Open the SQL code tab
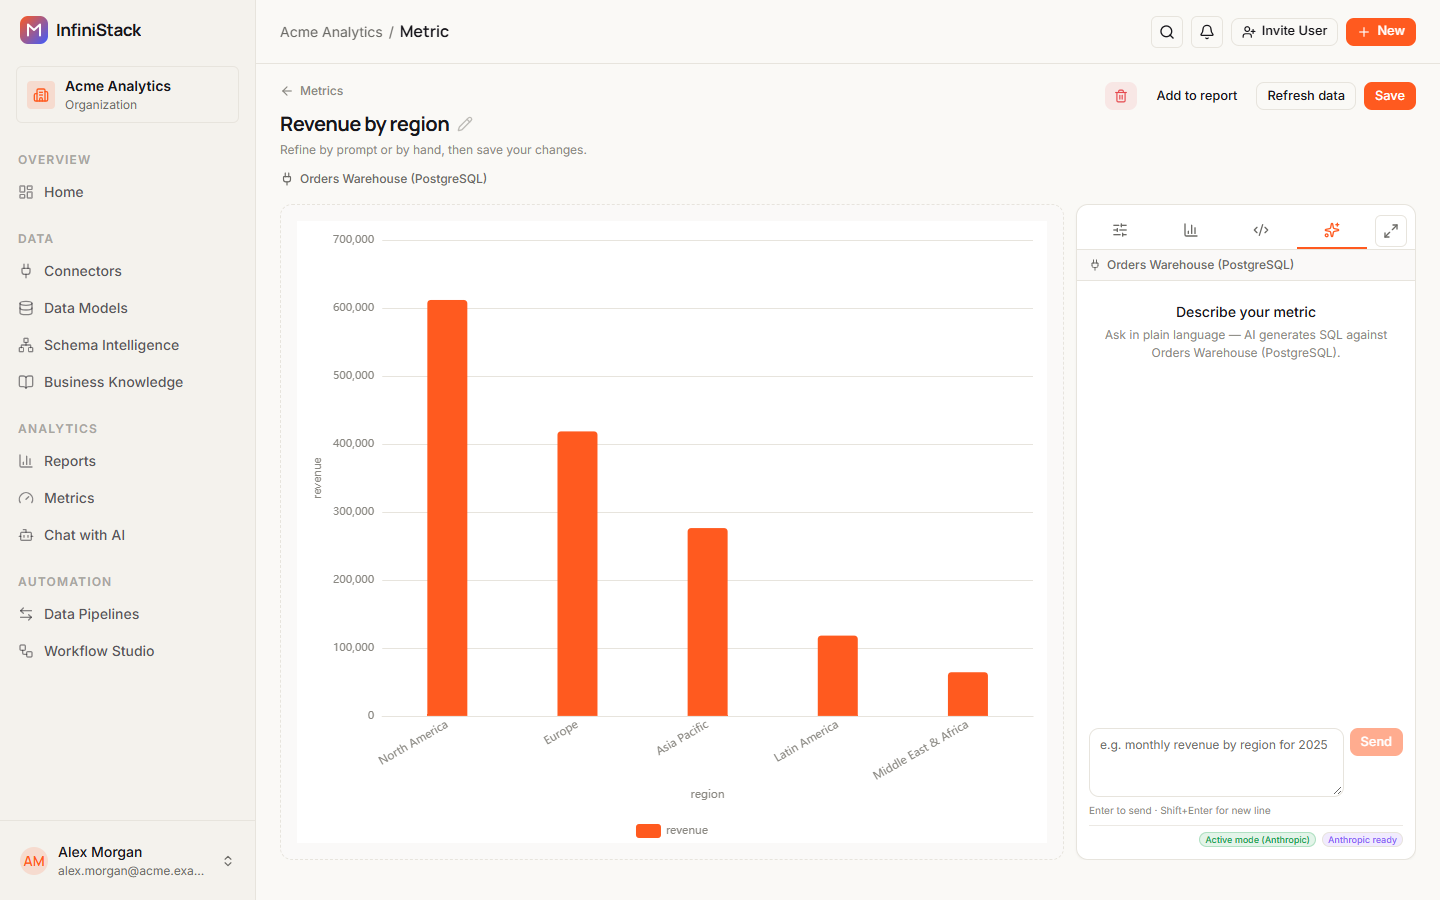The width and height of the screenshot is (1440, 900). coord(1261,230)
